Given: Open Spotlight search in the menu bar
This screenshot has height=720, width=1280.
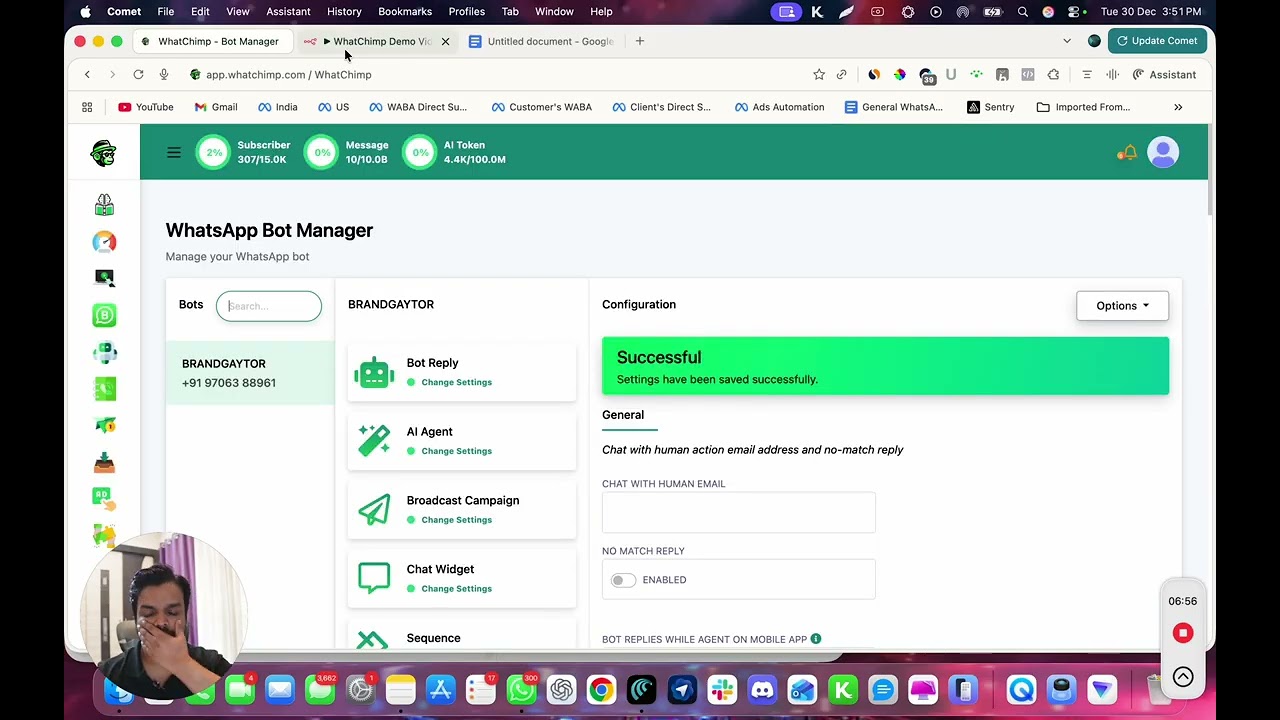Looking at the screenshot, I should [1022, 12].
